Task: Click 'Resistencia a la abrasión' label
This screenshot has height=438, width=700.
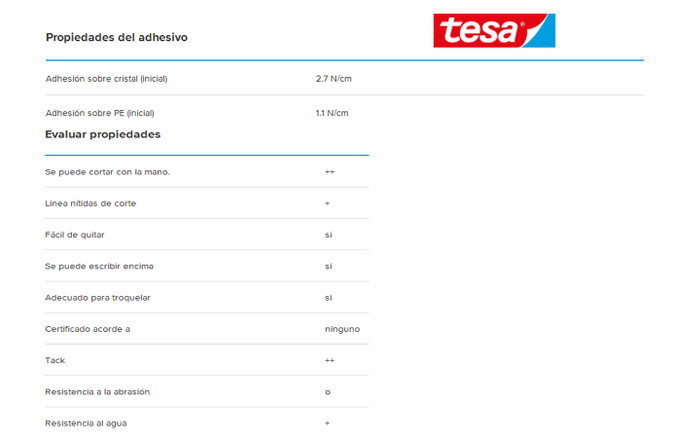Action: 97,392
